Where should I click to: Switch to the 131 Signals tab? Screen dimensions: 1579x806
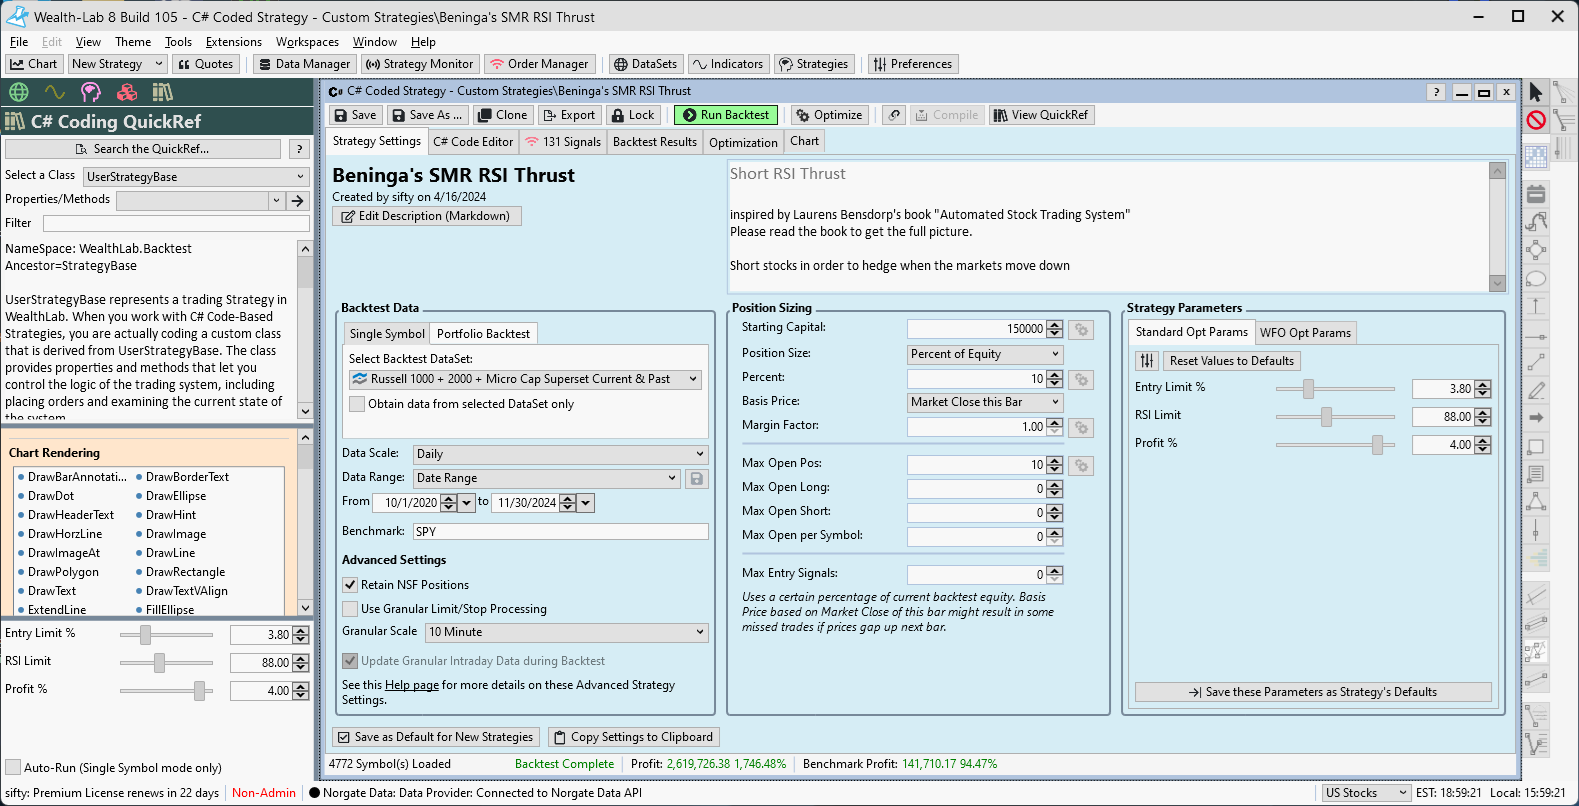(x=563, y=142)
